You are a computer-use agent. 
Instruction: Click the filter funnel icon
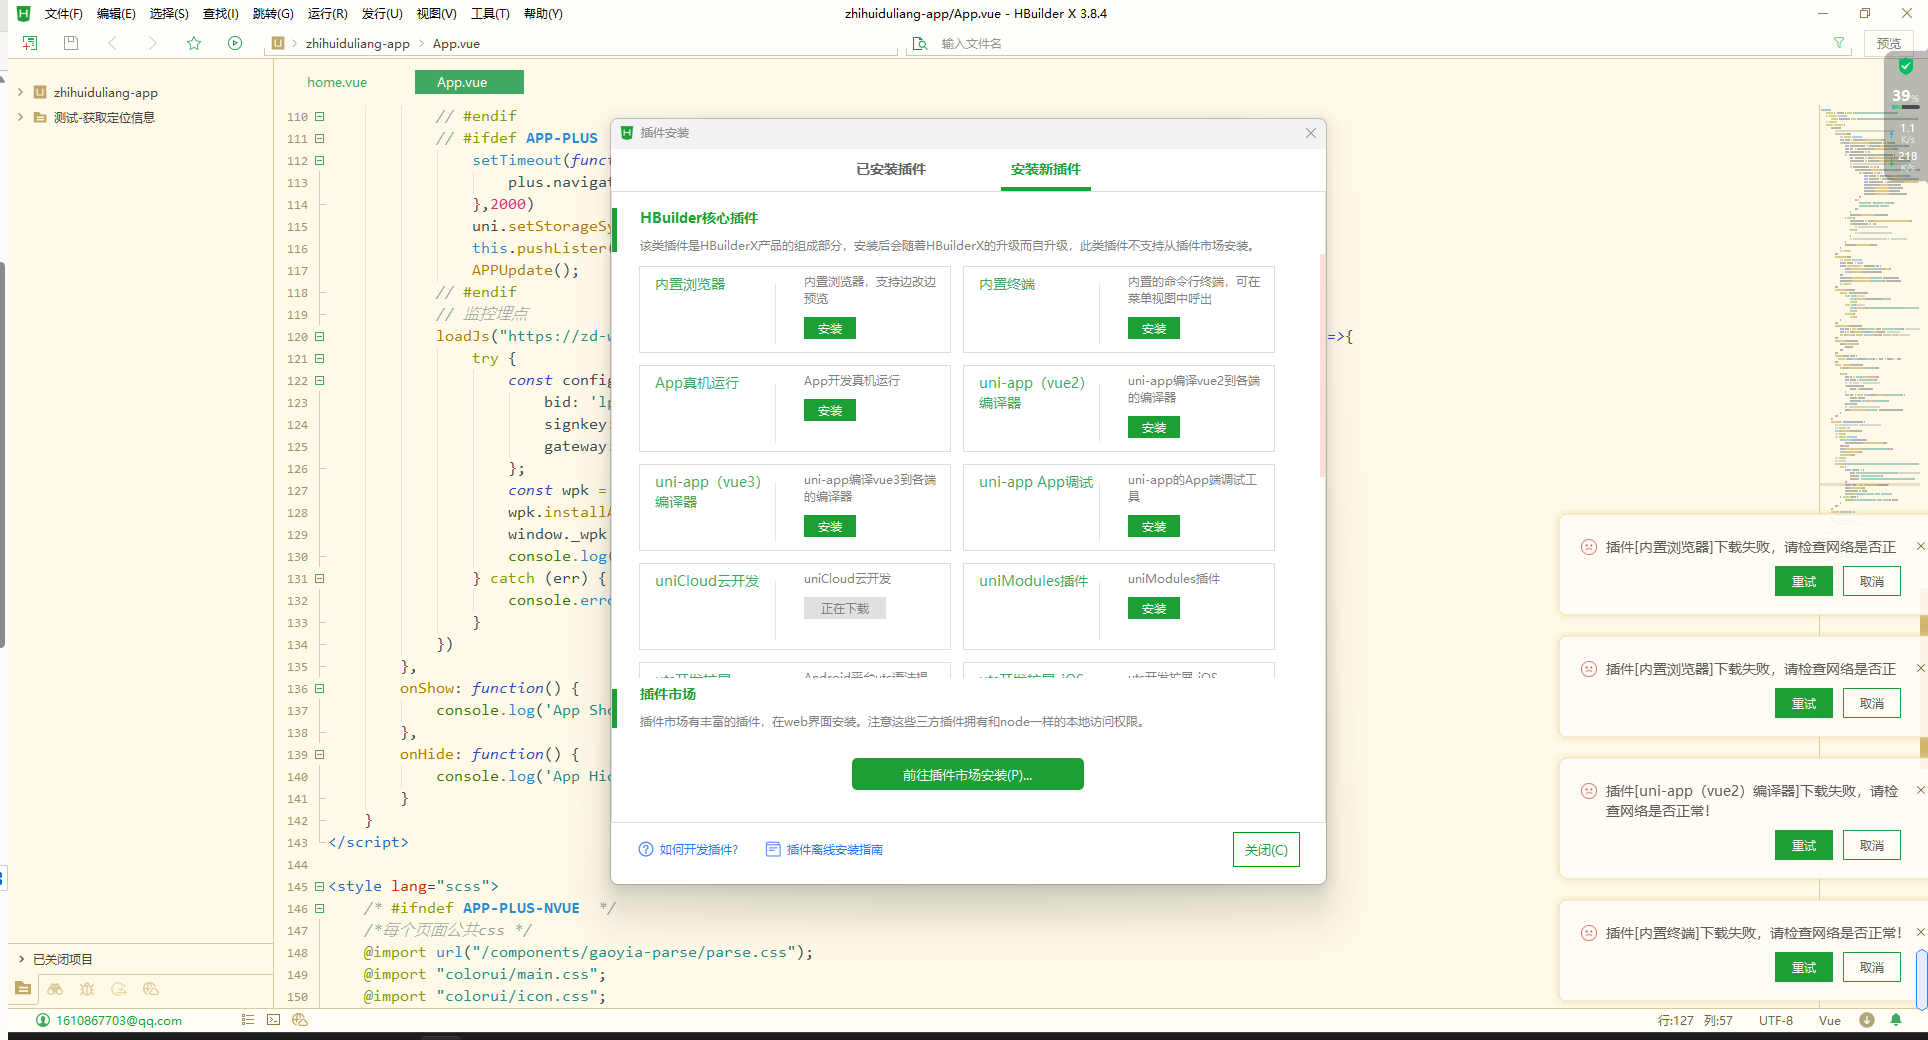pyautogui.click(x=1838, y=43)
